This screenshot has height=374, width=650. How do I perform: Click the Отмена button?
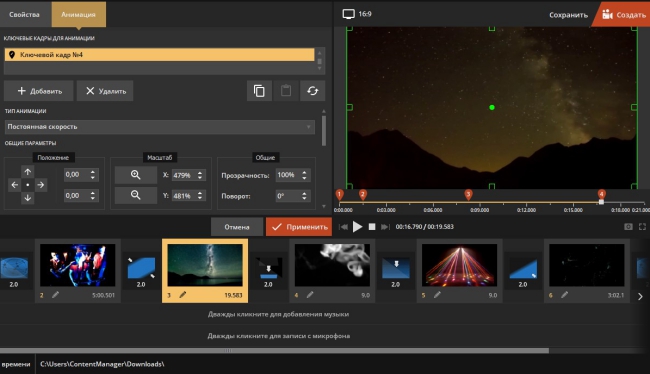click(237, 227)
